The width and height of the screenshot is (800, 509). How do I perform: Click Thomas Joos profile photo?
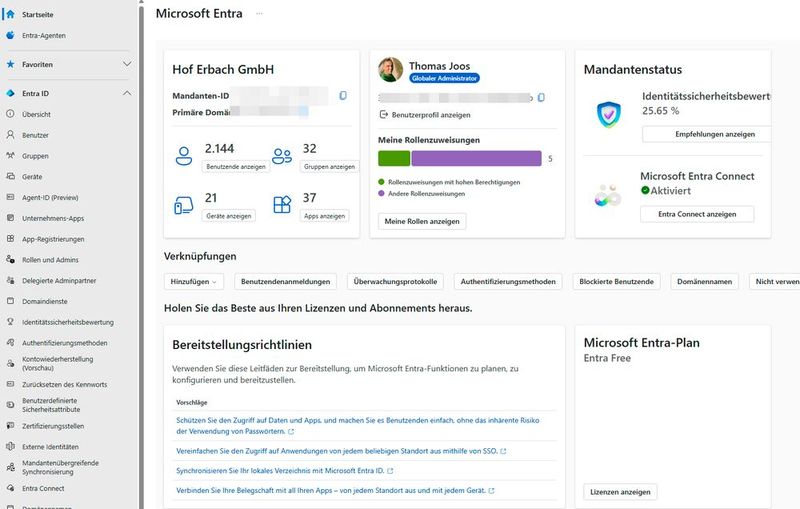coord(390,69)
